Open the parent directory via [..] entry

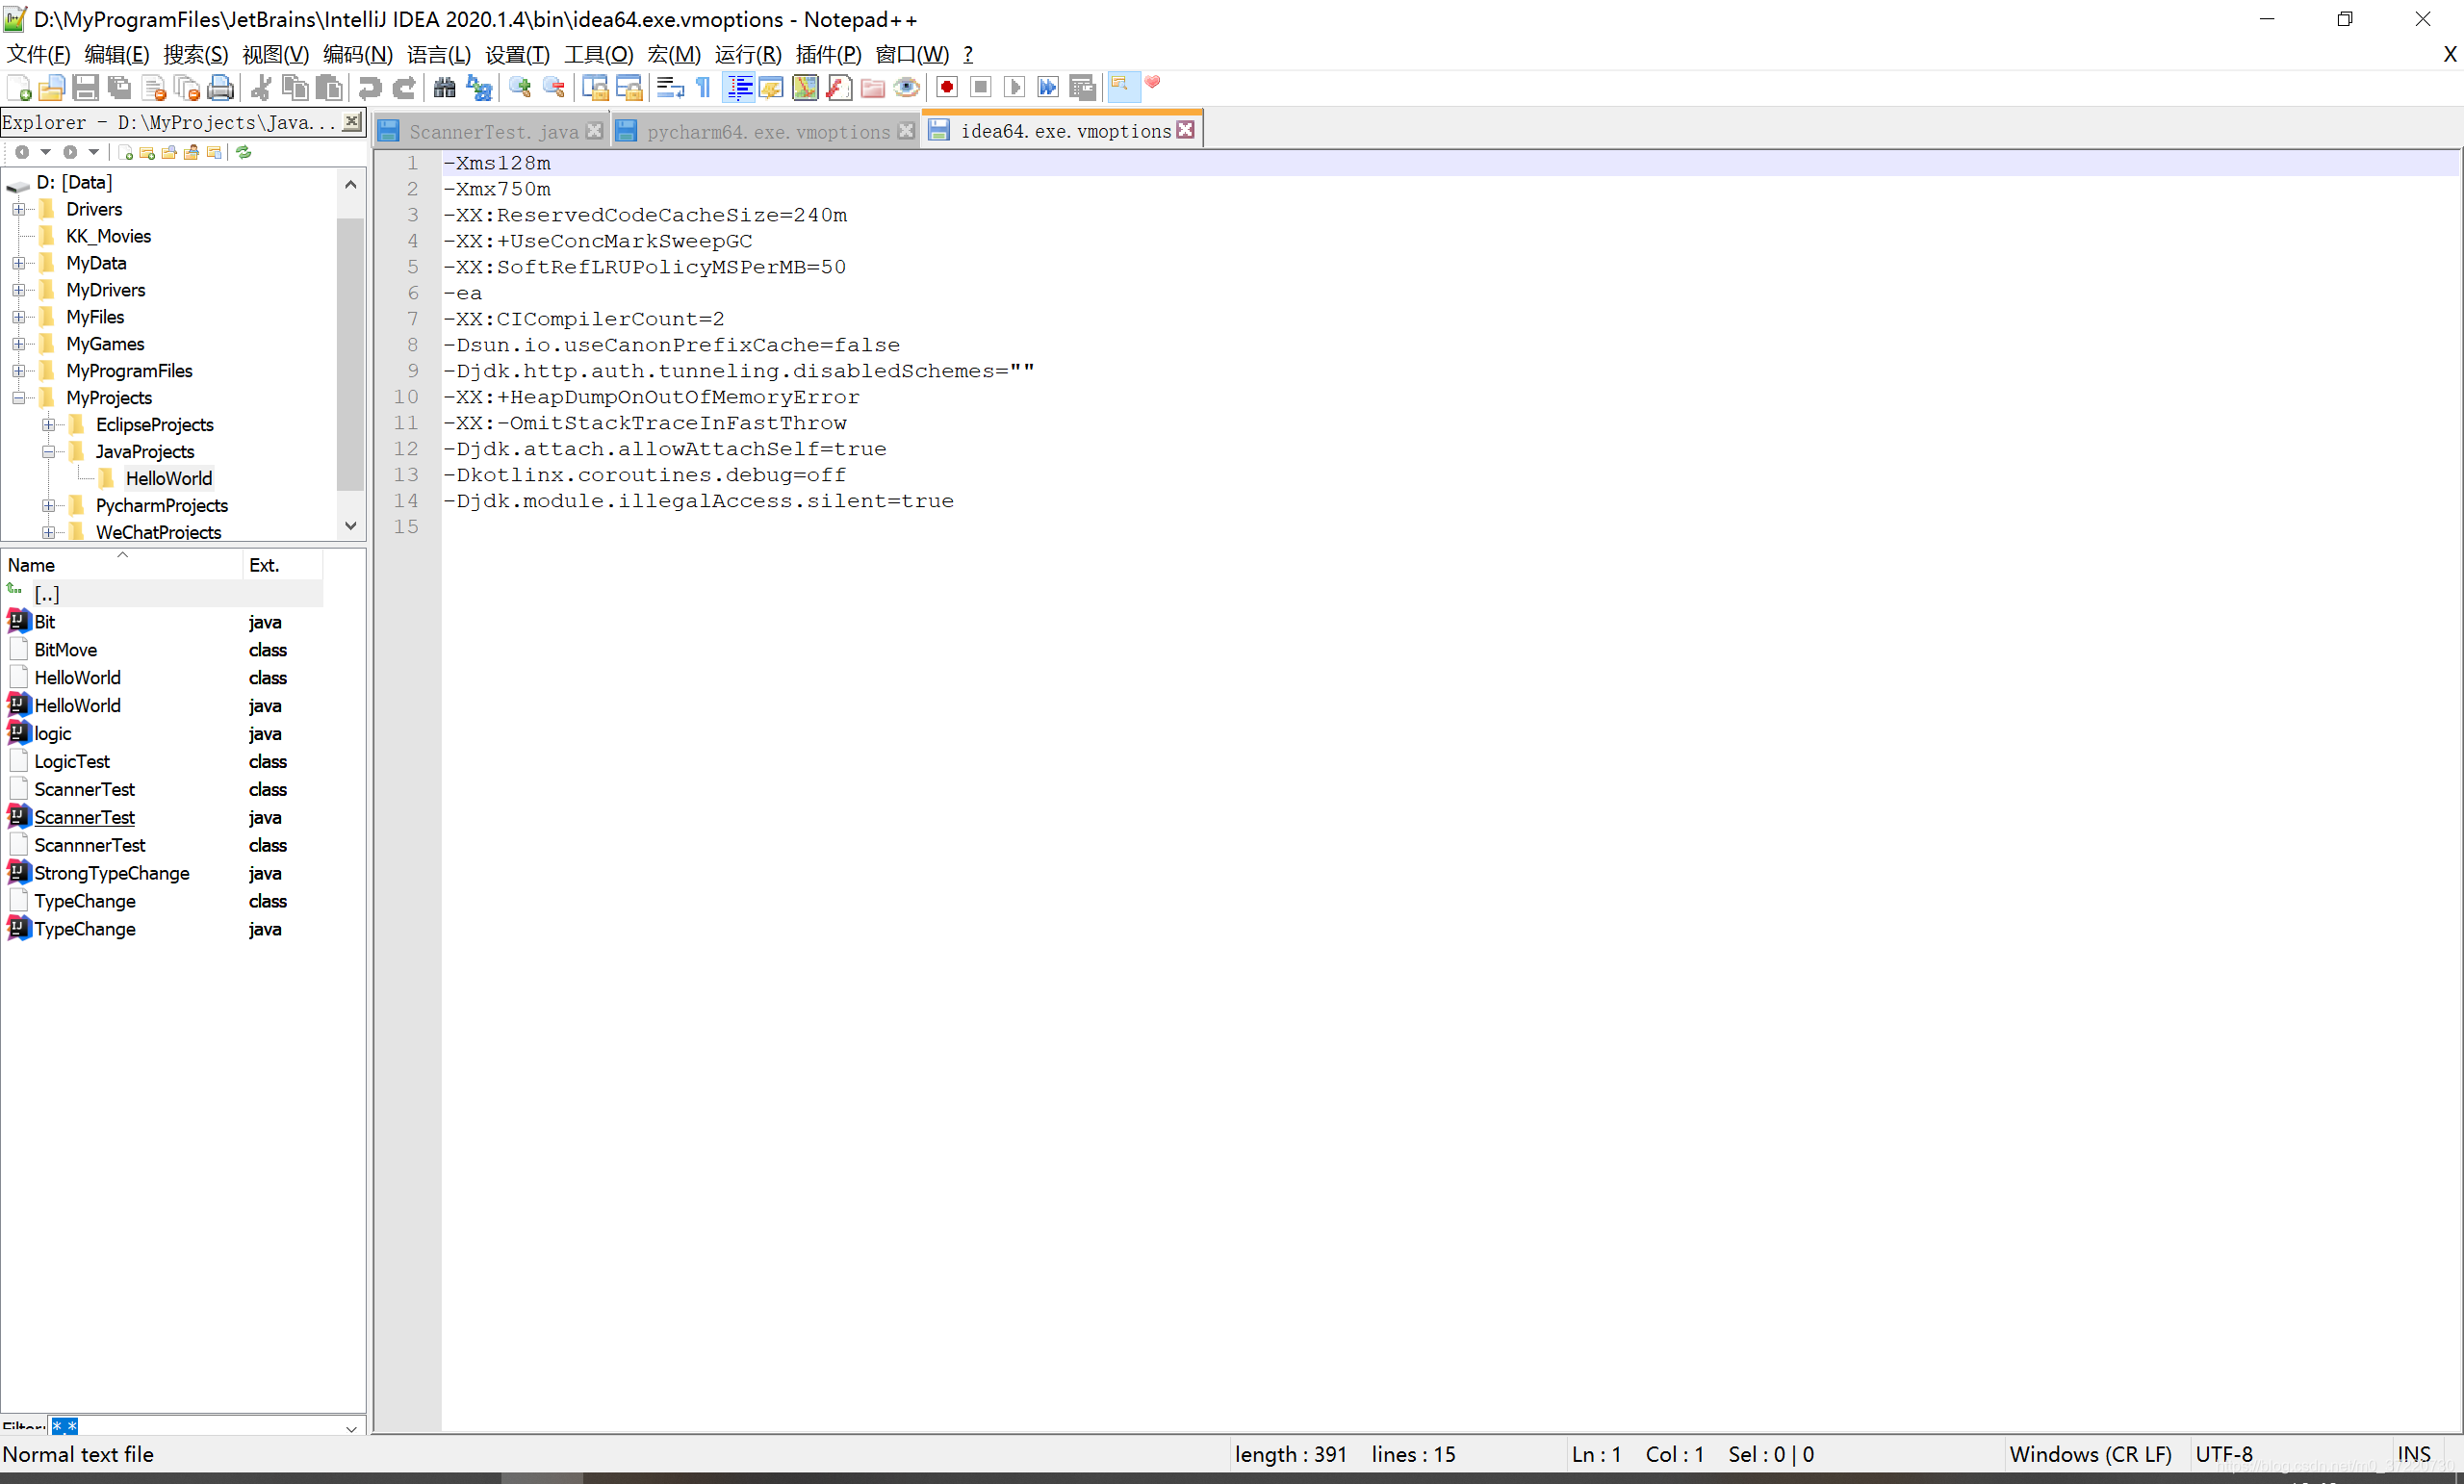47,593
